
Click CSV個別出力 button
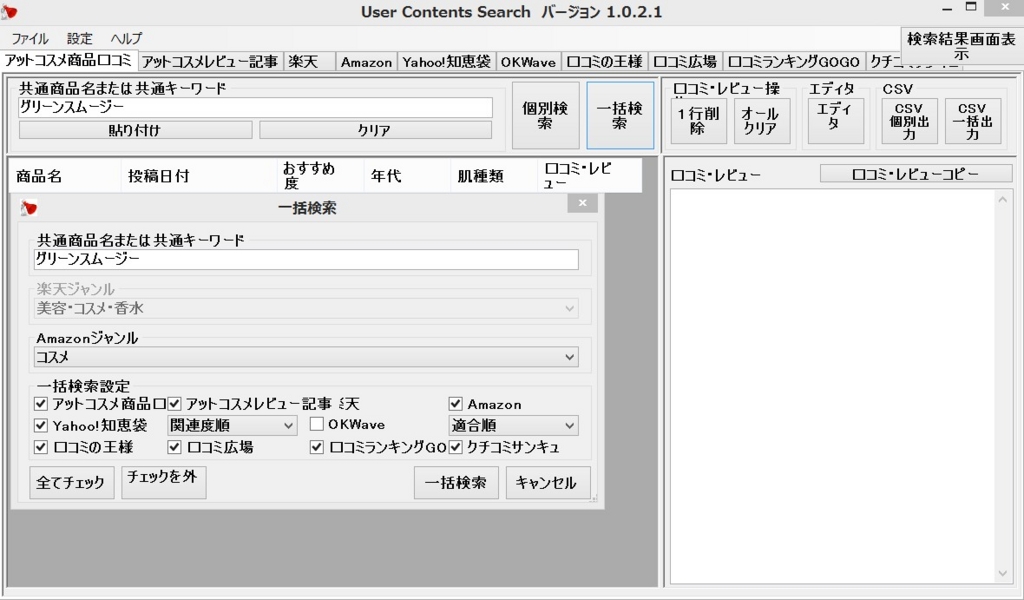[909, 121]
